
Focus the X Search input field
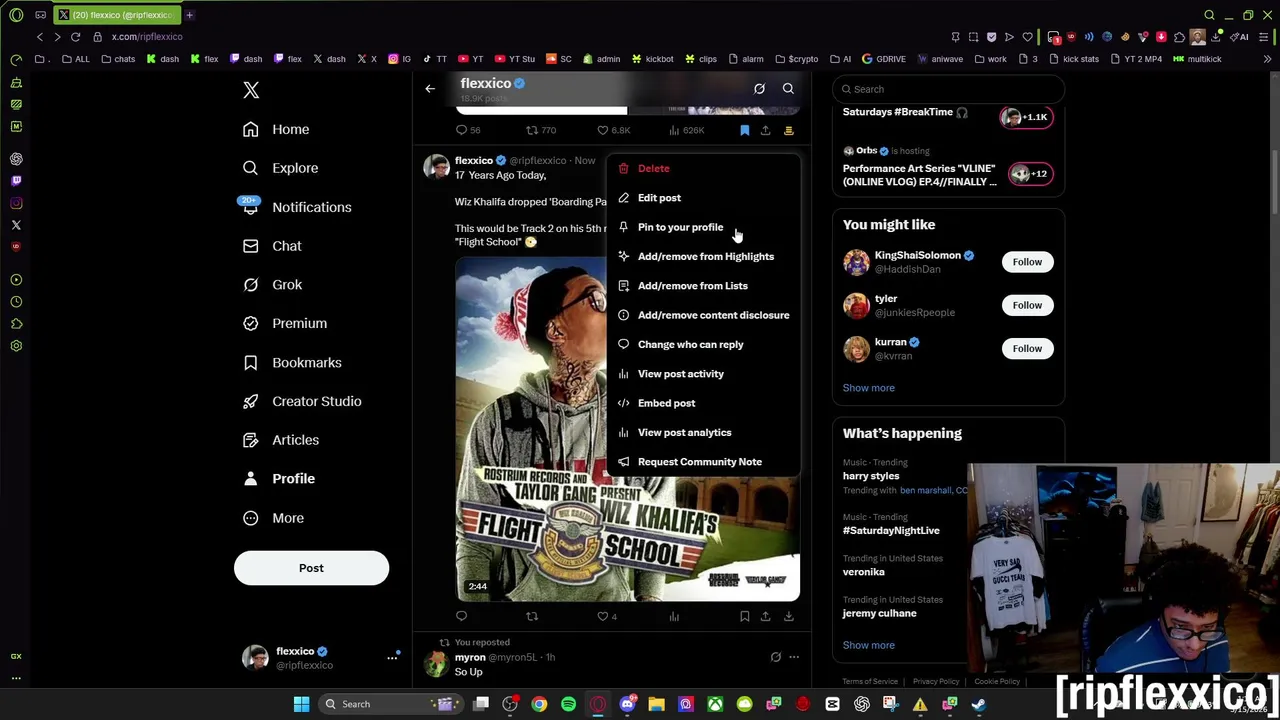(x=948, y=89)
